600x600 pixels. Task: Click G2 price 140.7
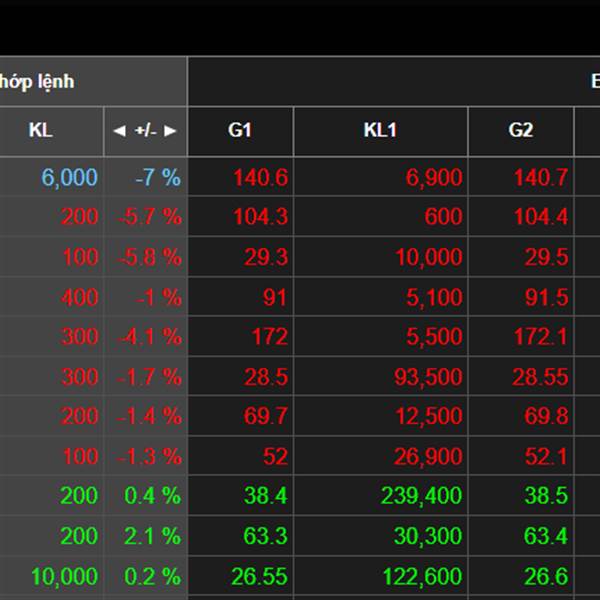pyautogui.click(x=541, y=178)
